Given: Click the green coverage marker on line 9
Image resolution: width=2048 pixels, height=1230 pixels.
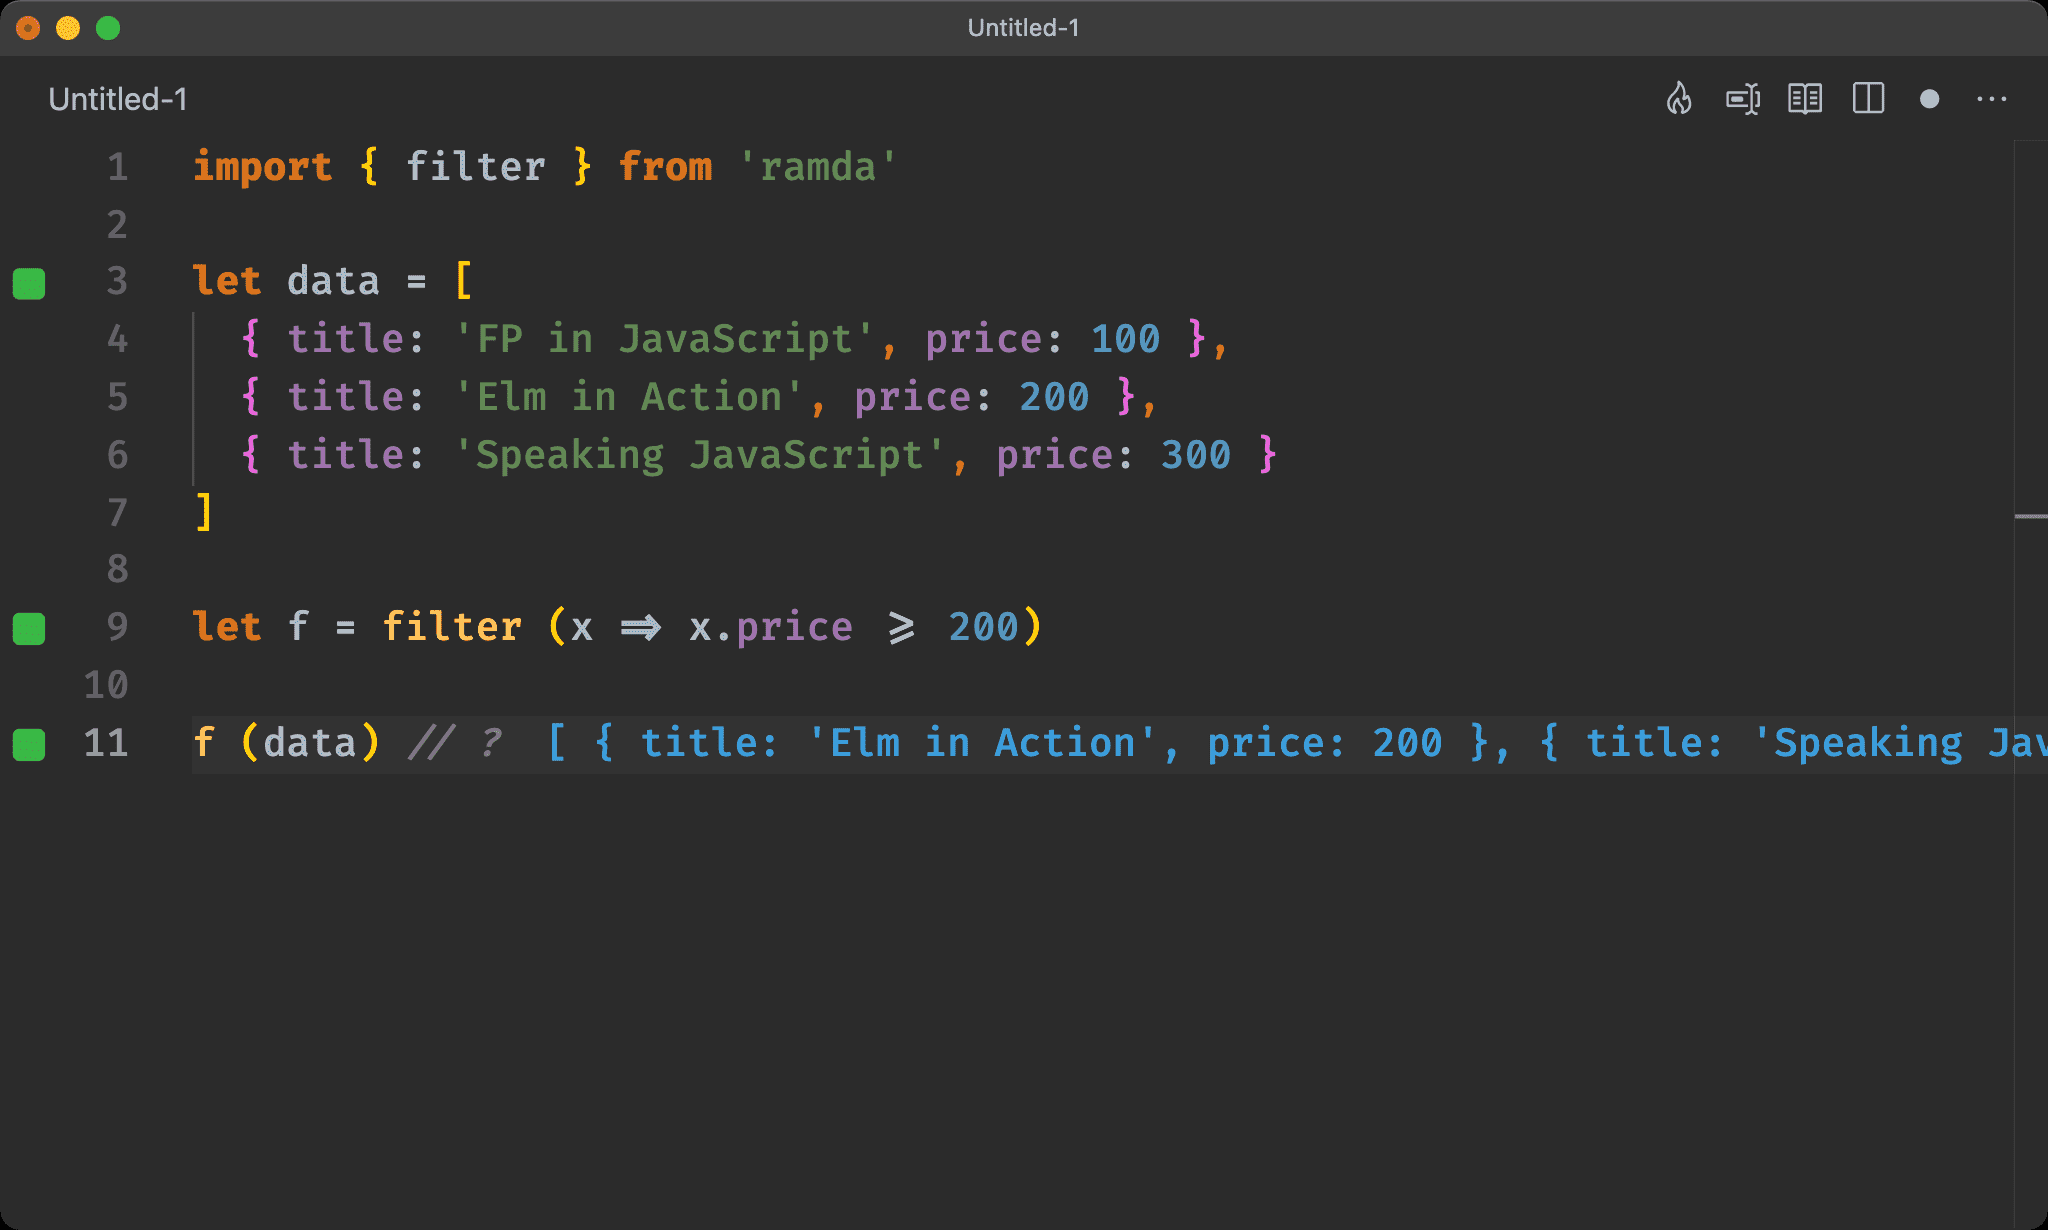Looking at the screenshot, I should pos(29,629).
